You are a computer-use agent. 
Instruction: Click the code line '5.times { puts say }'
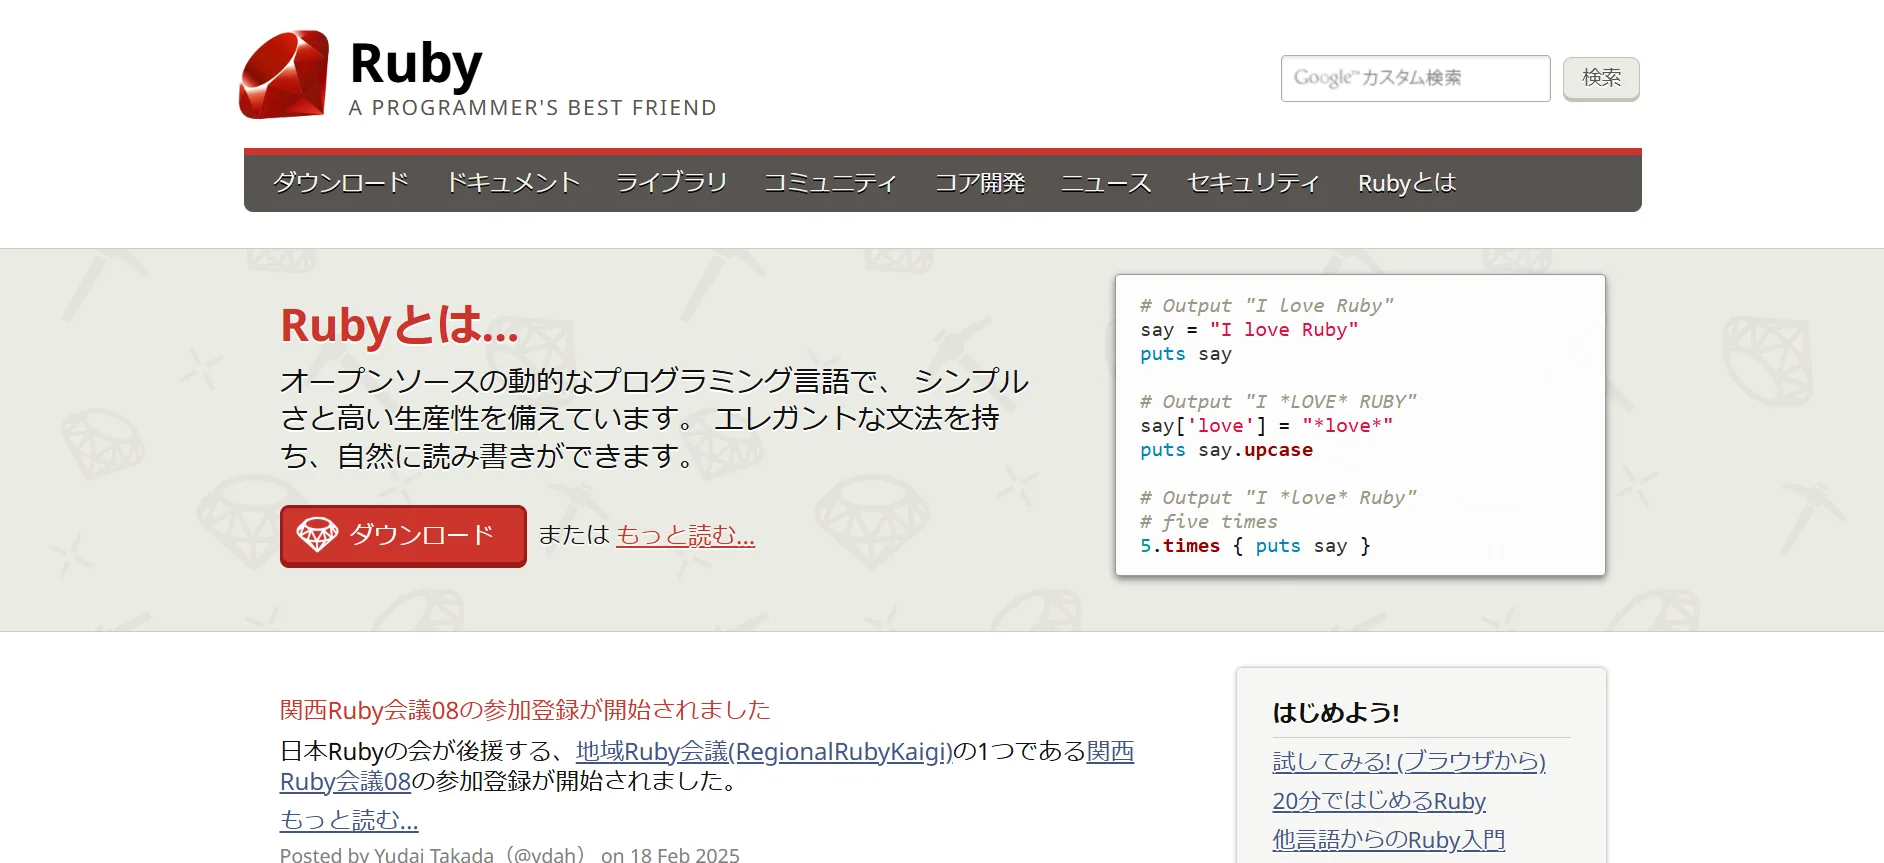[1255, 546]
